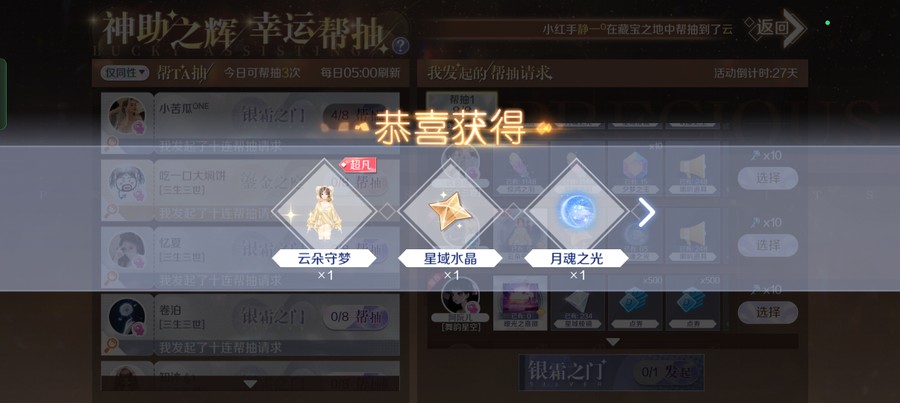Expand friend list with bottom down arrow
Image resolution: width=900 pixels, height=403 pixels.
coord(250,383)
